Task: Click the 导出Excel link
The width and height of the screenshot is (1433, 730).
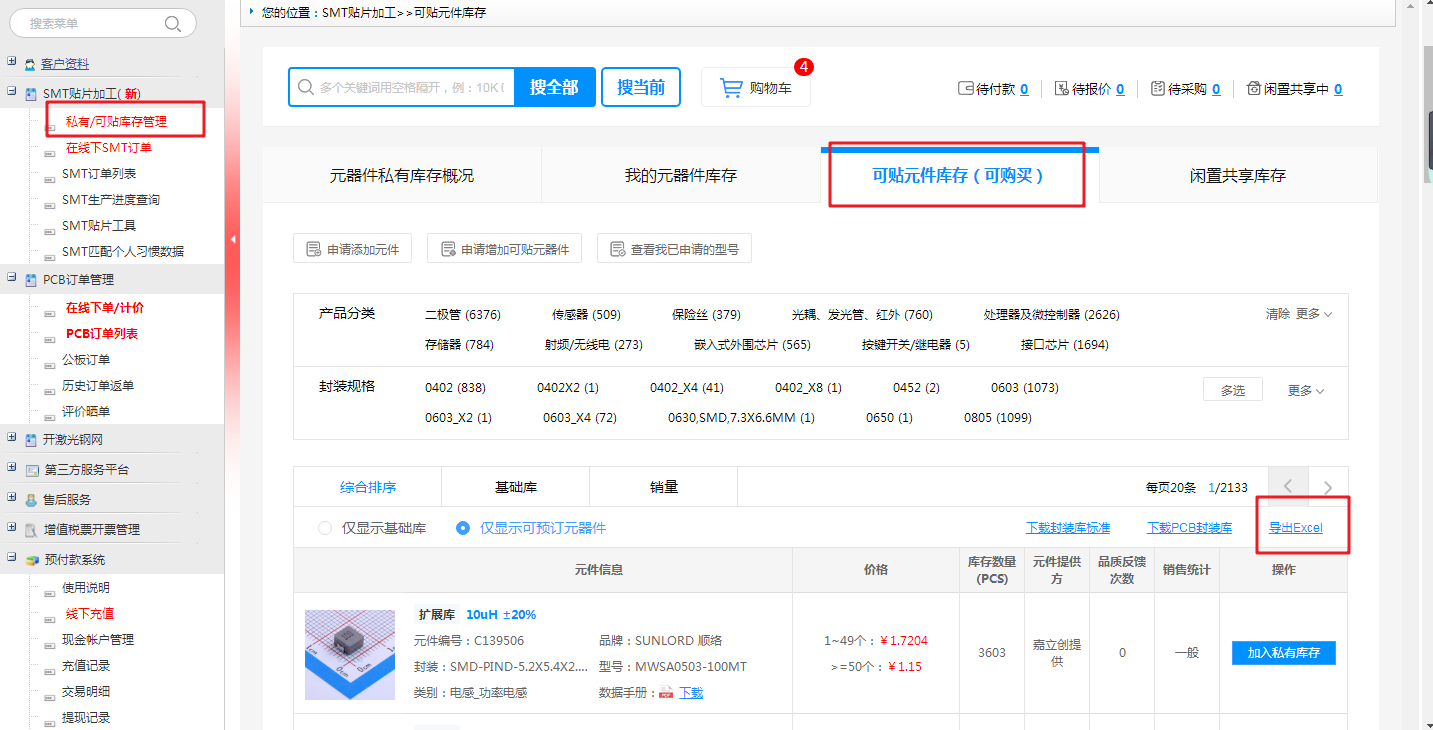Action: pos(1295,528)
